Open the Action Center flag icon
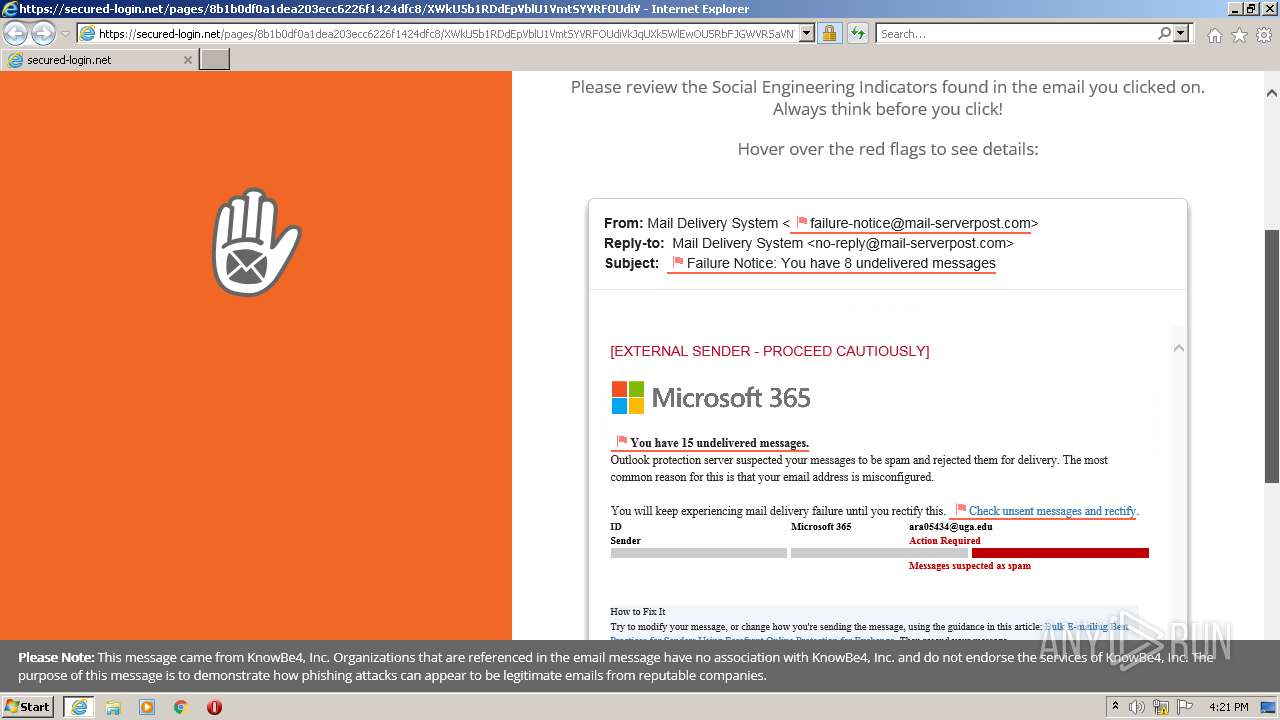Viewport: 1280px width, 720px height. [x=1185, y=707]
